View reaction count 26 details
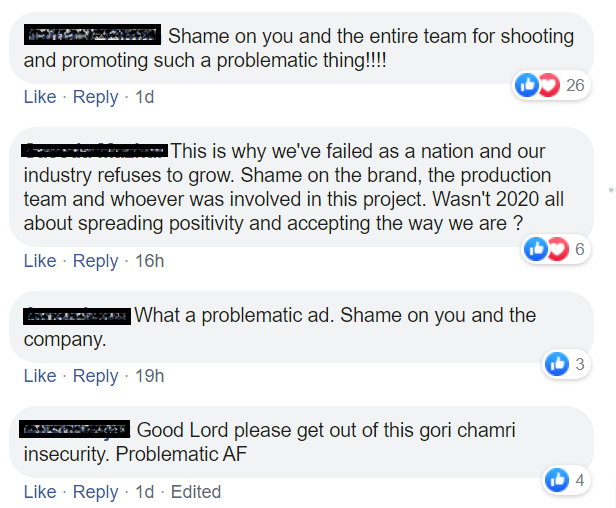The image size is (616, 508). 575,85
